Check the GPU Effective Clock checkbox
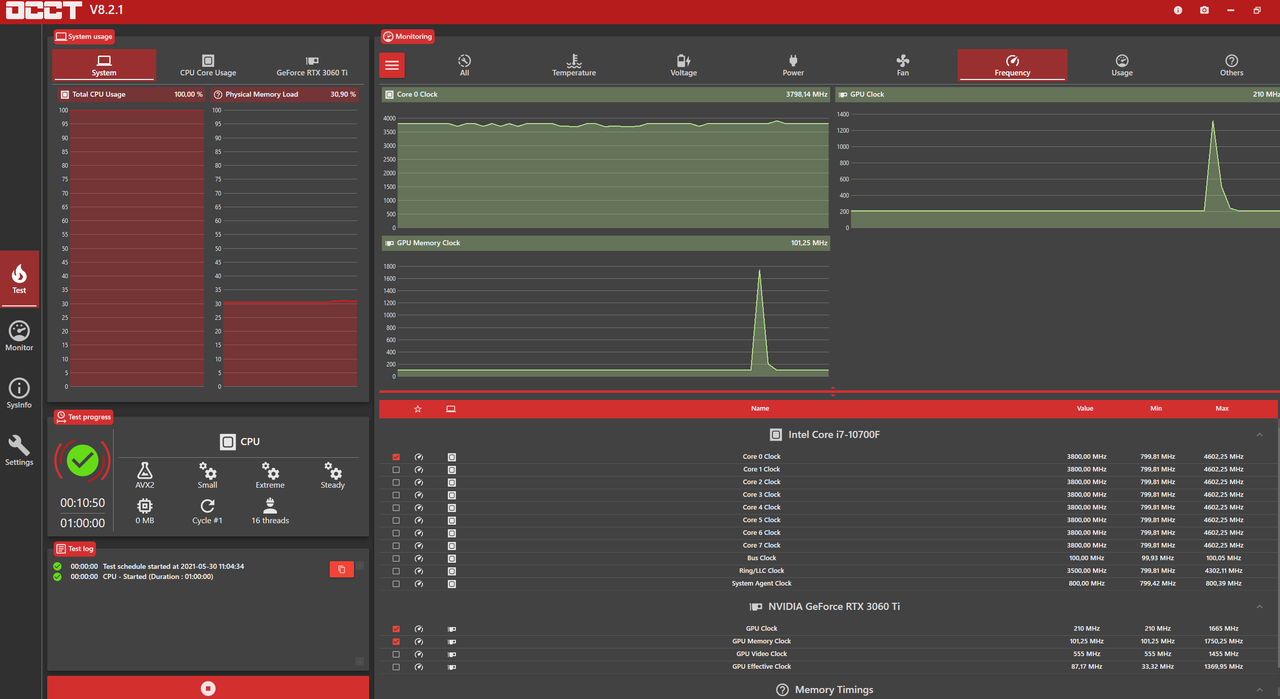Image resolution: width=1280 pixels, height=699 pixels. click(x=396, y=667)
